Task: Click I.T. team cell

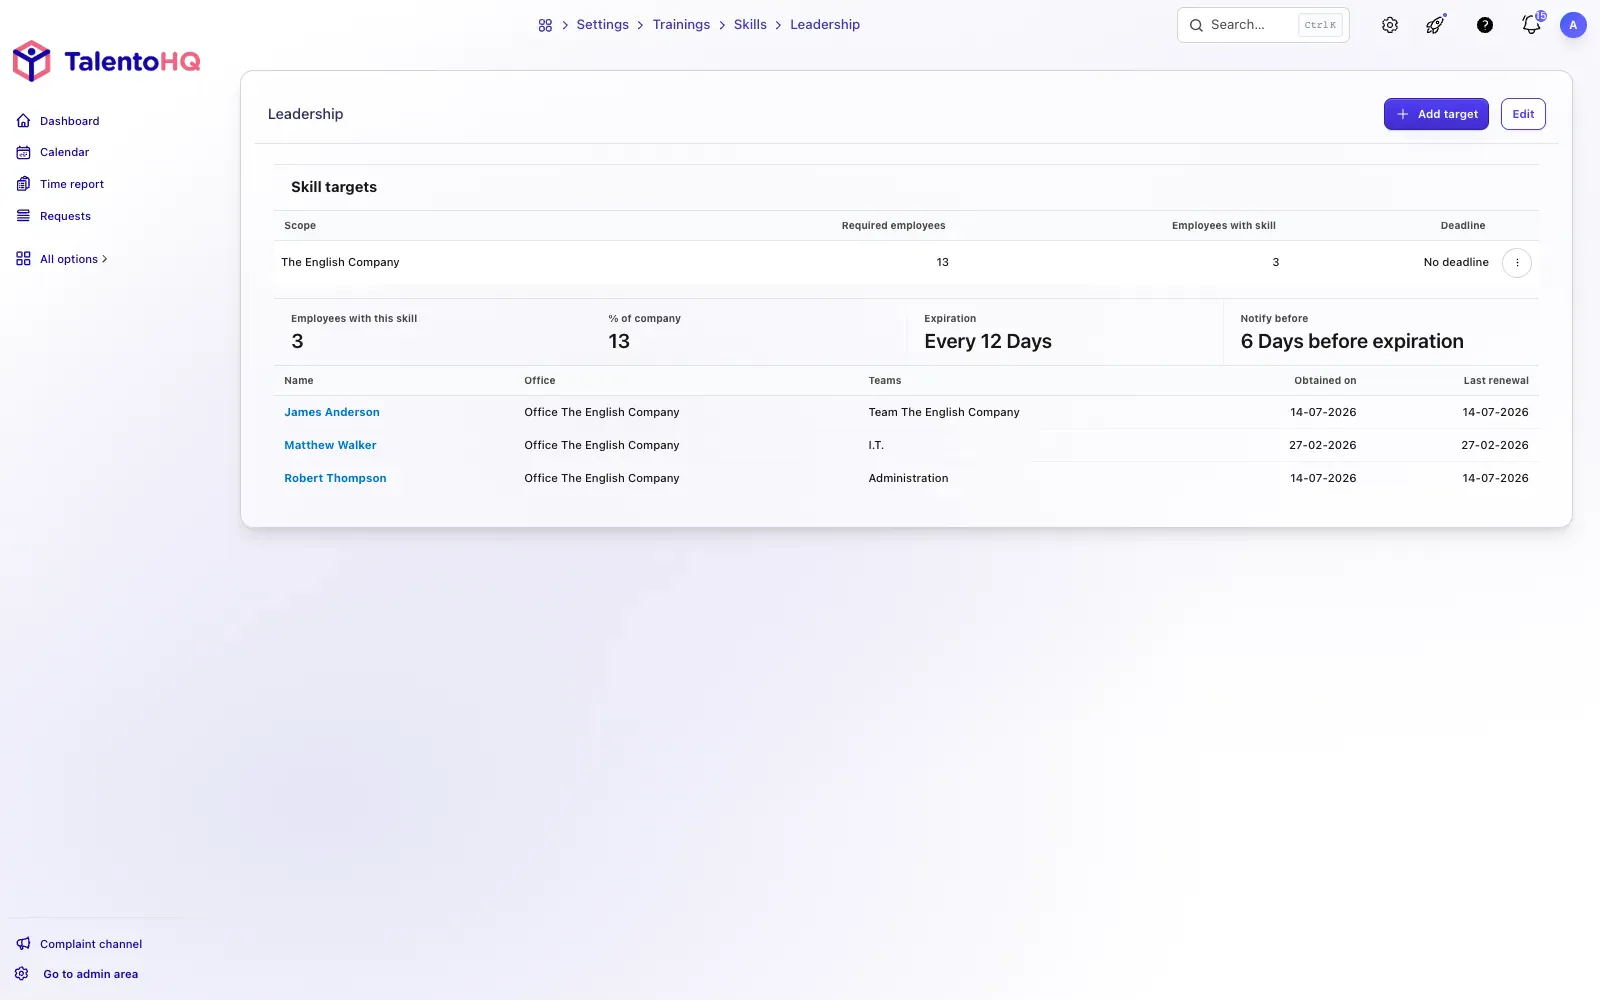Action: [x=876, y=445]
